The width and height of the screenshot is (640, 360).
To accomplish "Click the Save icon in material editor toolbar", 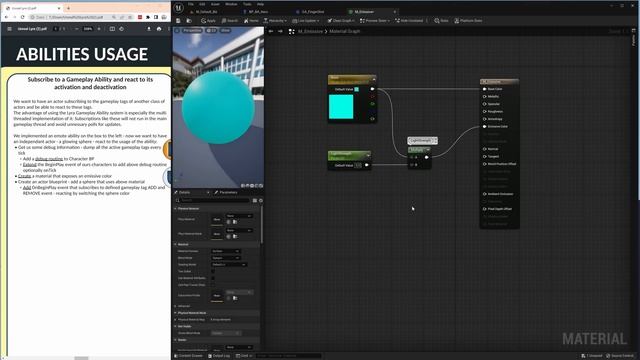I will tap(178, 20).
